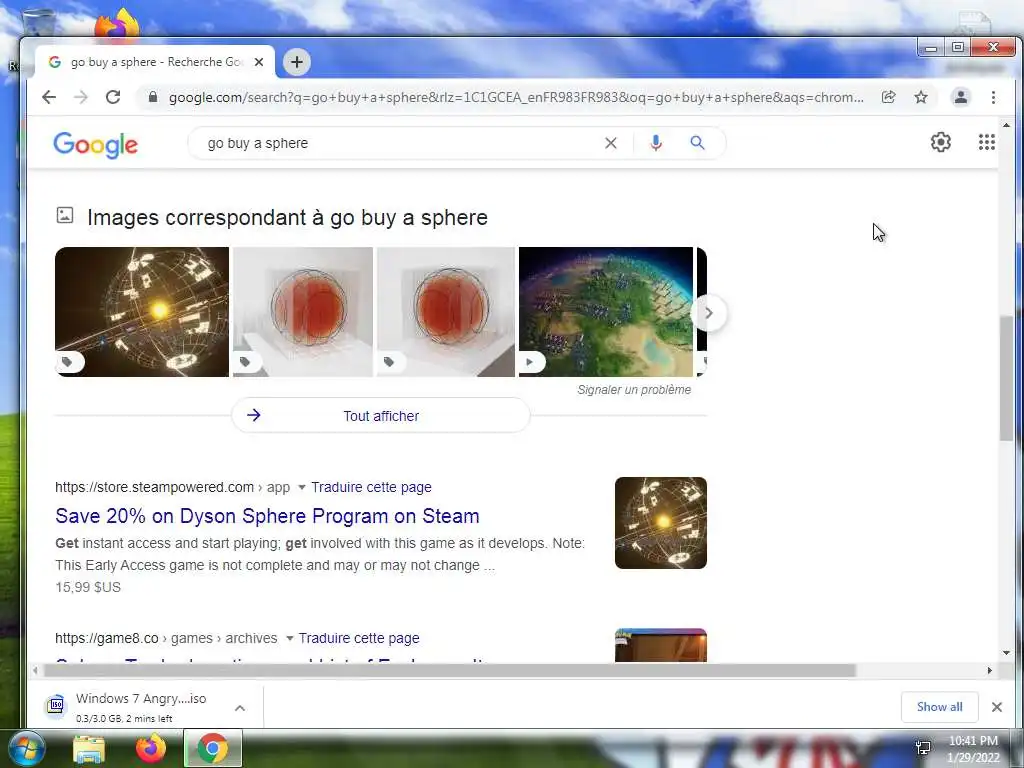Clear the search box with X
The image size is (1024, 768).
pyautogui.click(x=611, y=143)
